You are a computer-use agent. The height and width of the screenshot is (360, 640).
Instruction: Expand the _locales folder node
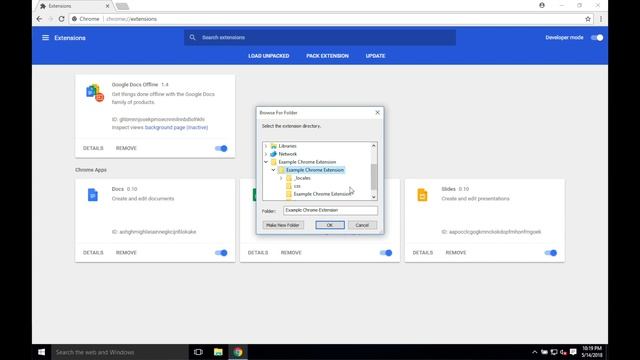point(281,178)
